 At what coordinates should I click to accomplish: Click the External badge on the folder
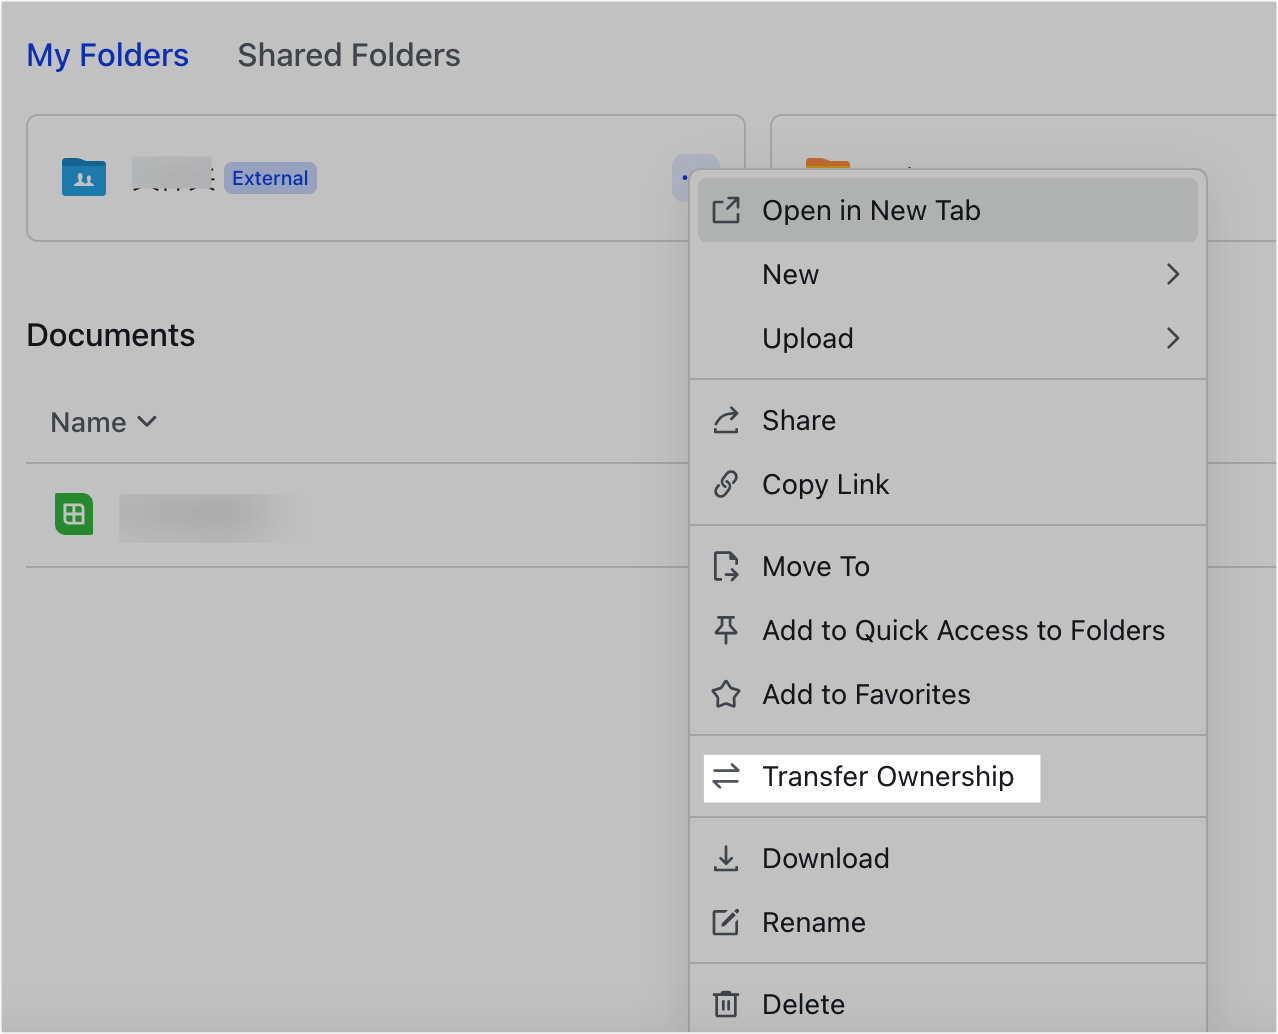(x=270, y=177)
